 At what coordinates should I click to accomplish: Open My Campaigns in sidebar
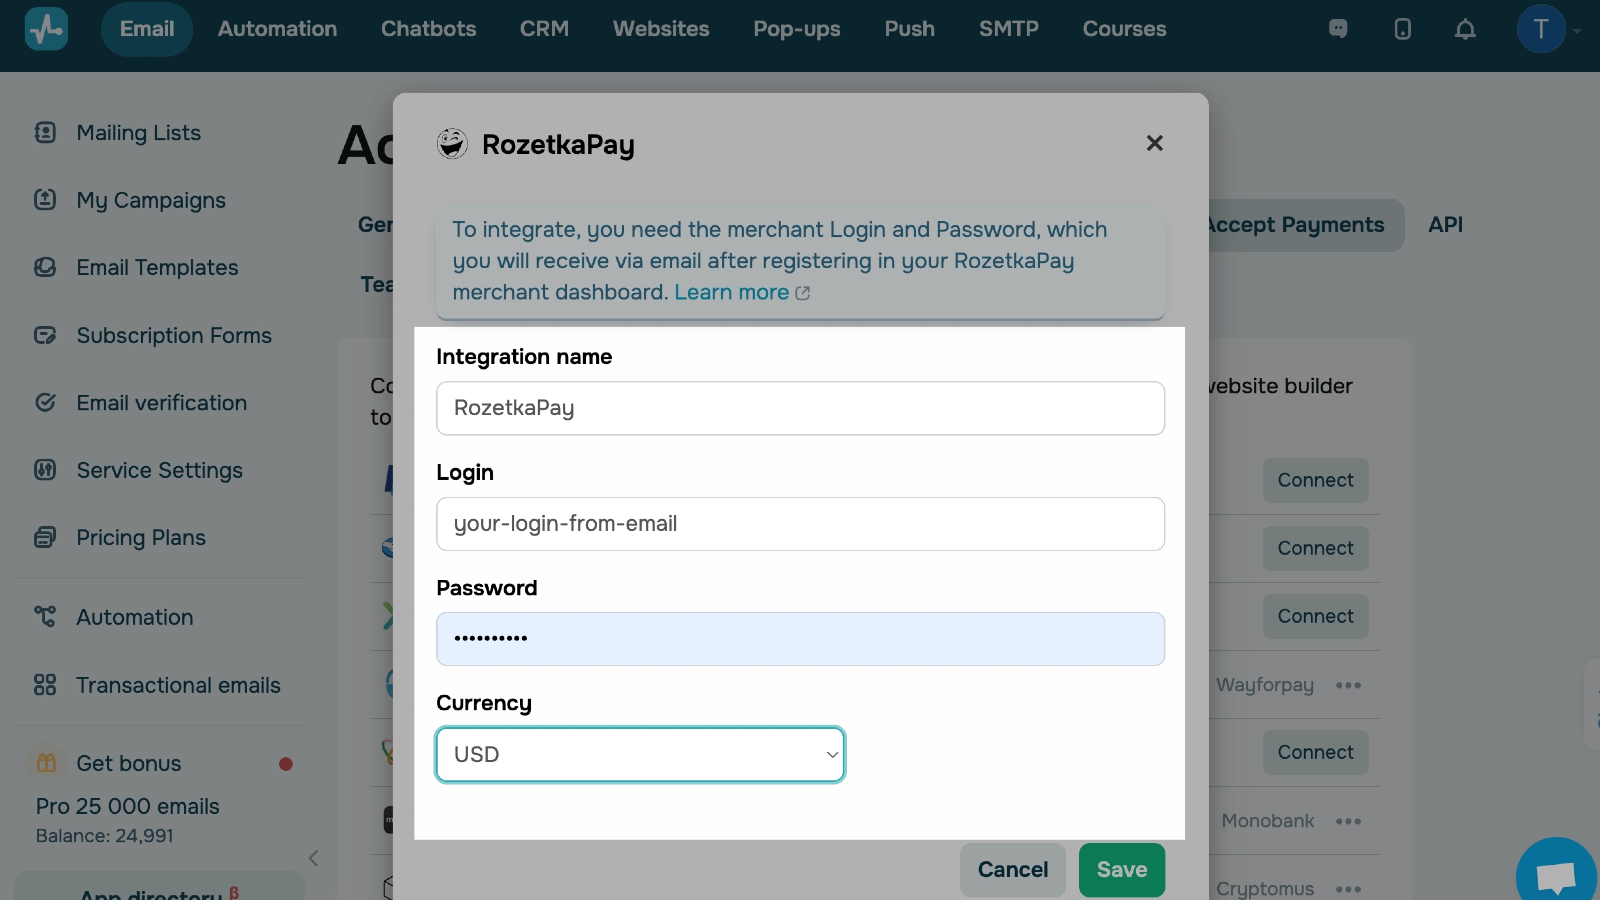click(x=151, y=200)
